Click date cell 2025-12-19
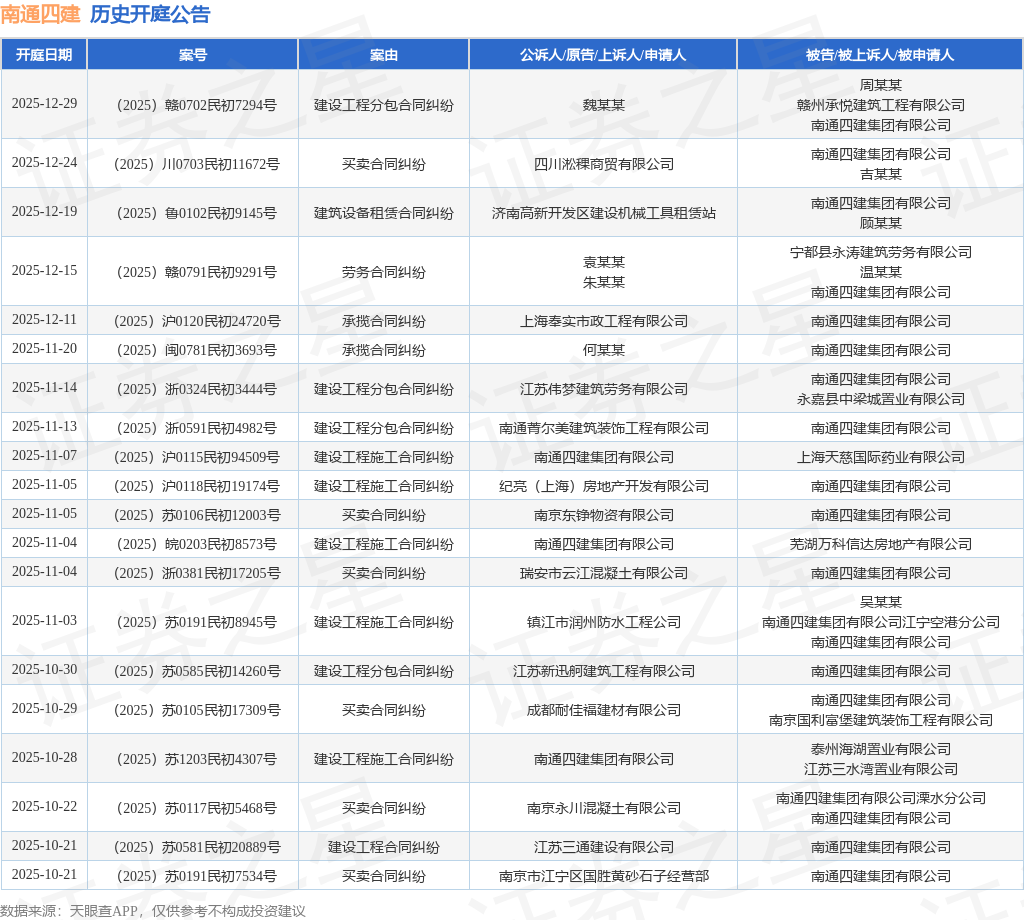This screenshot has height=920, width=1024. [x=44, y=212]
